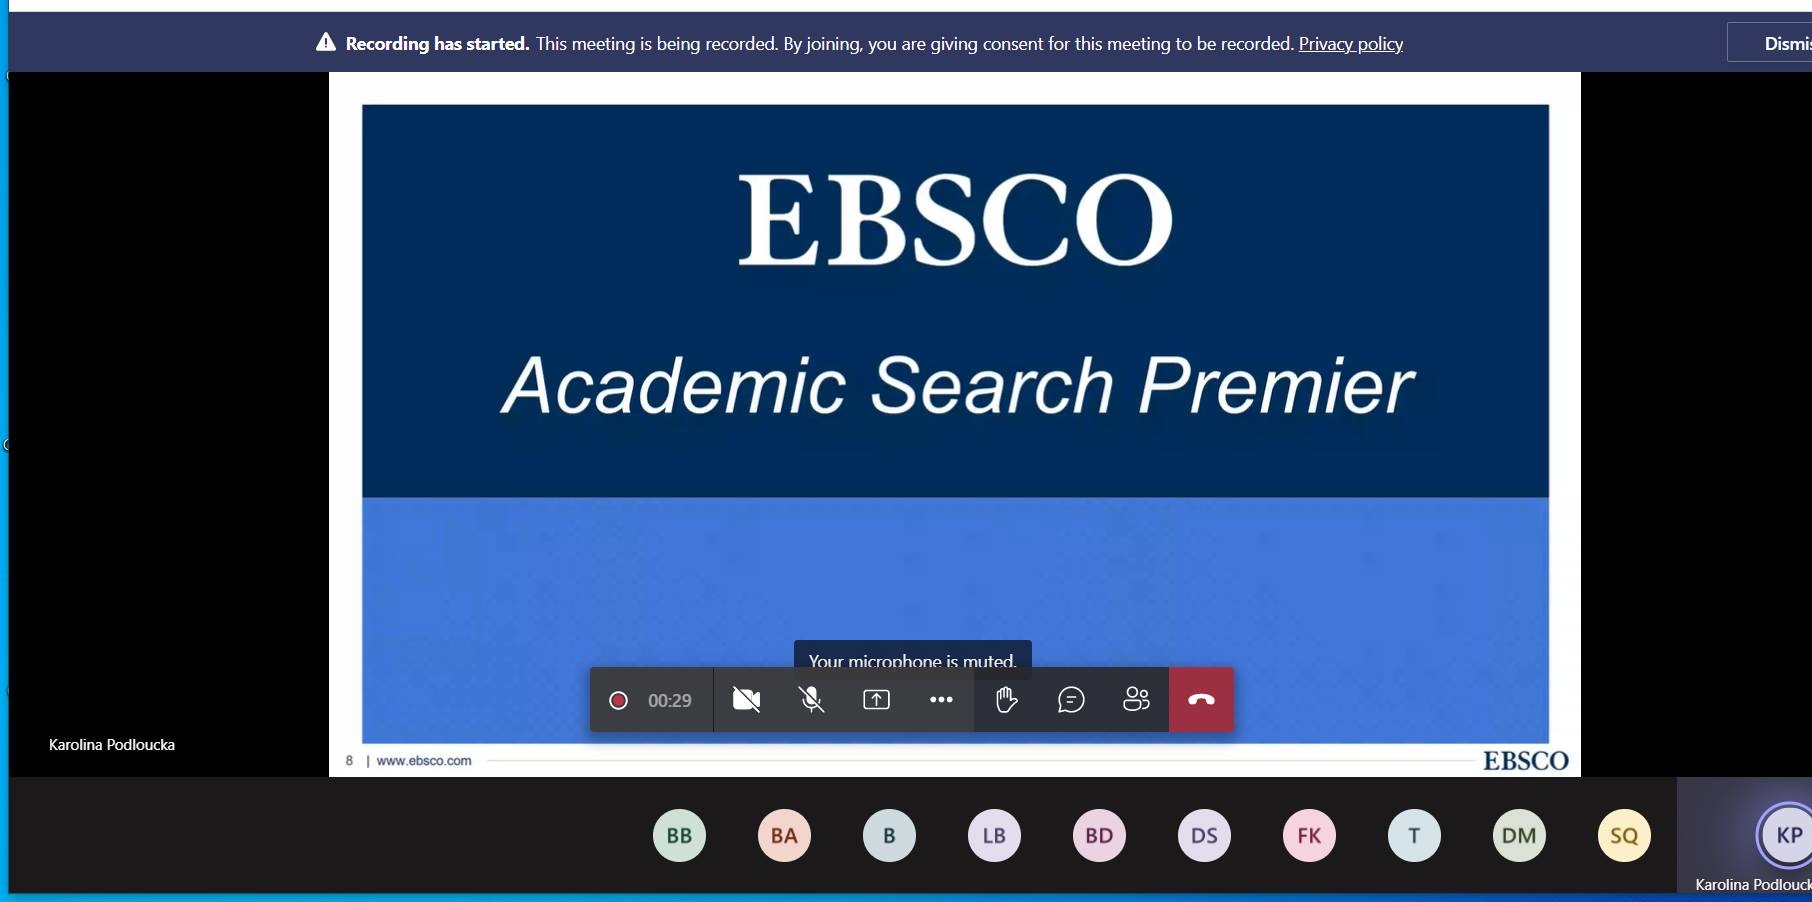Click the 00:29 meeting timer

click(669, 701)
